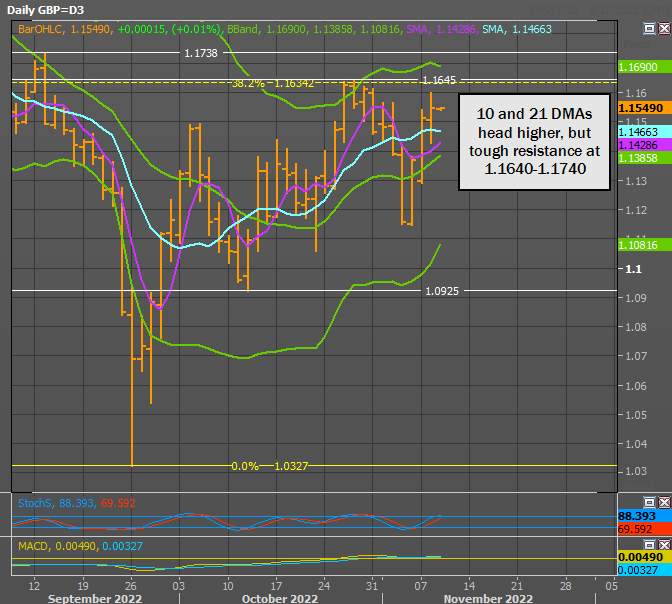Screen dimensions: 672x604
Task: Close the main price chart pane
Action: tap(664, 29)
